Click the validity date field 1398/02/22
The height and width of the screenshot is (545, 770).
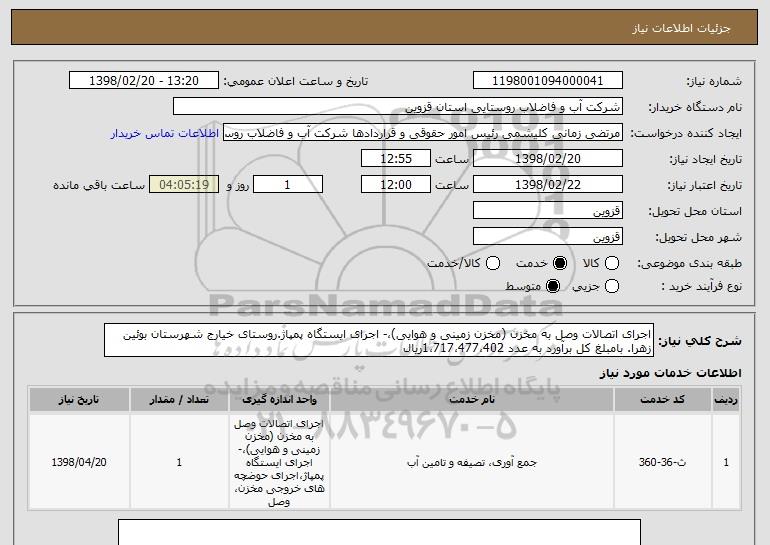click(x=548, y=185)
